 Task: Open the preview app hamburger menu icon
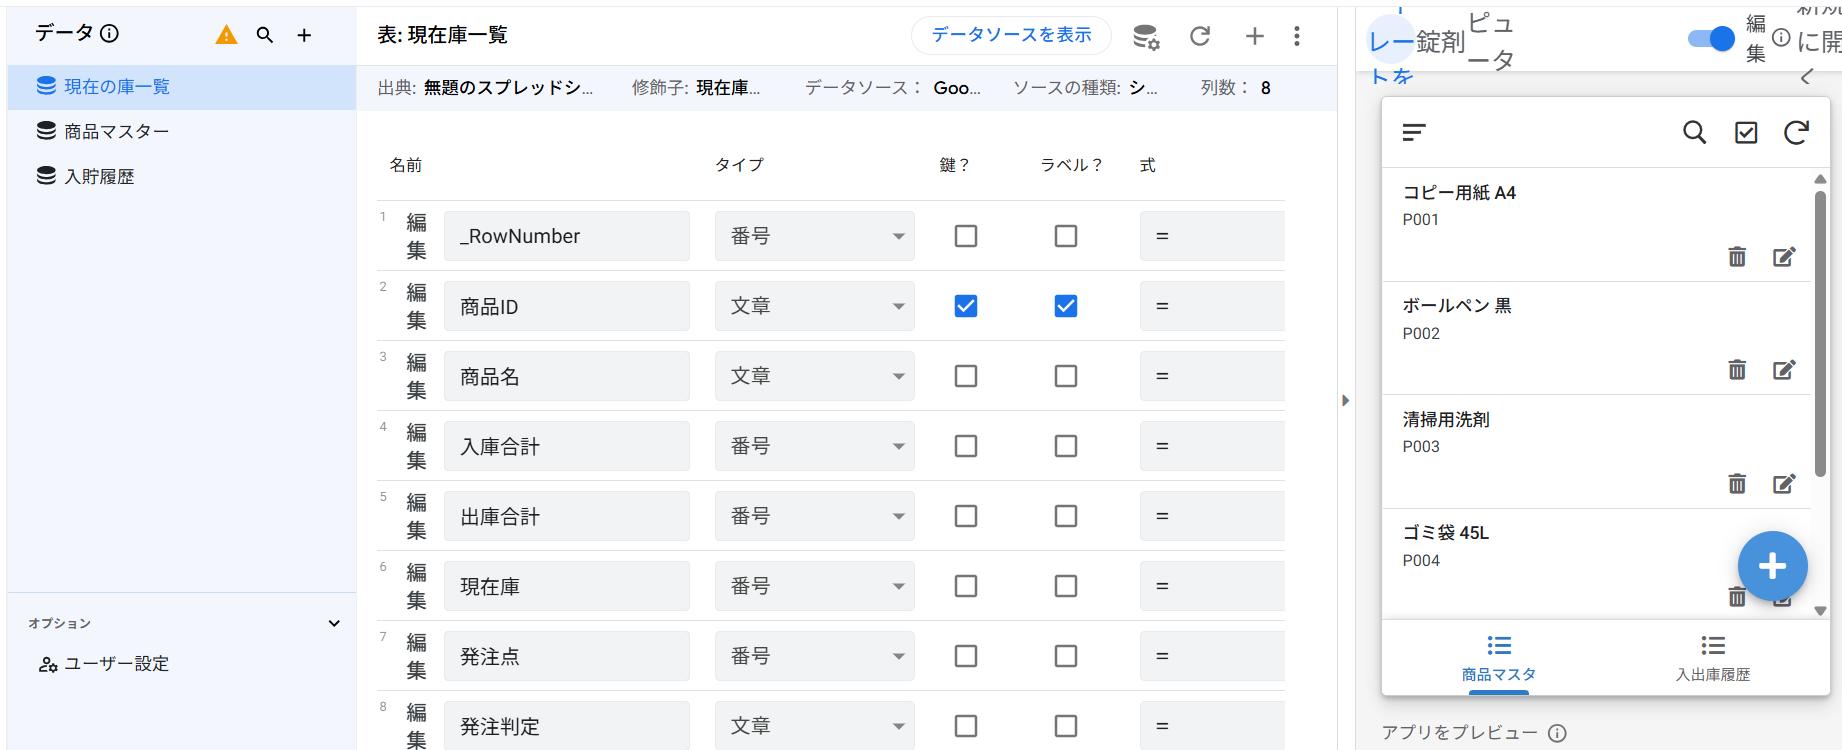pyautogui.click(x=1414, y=132)
